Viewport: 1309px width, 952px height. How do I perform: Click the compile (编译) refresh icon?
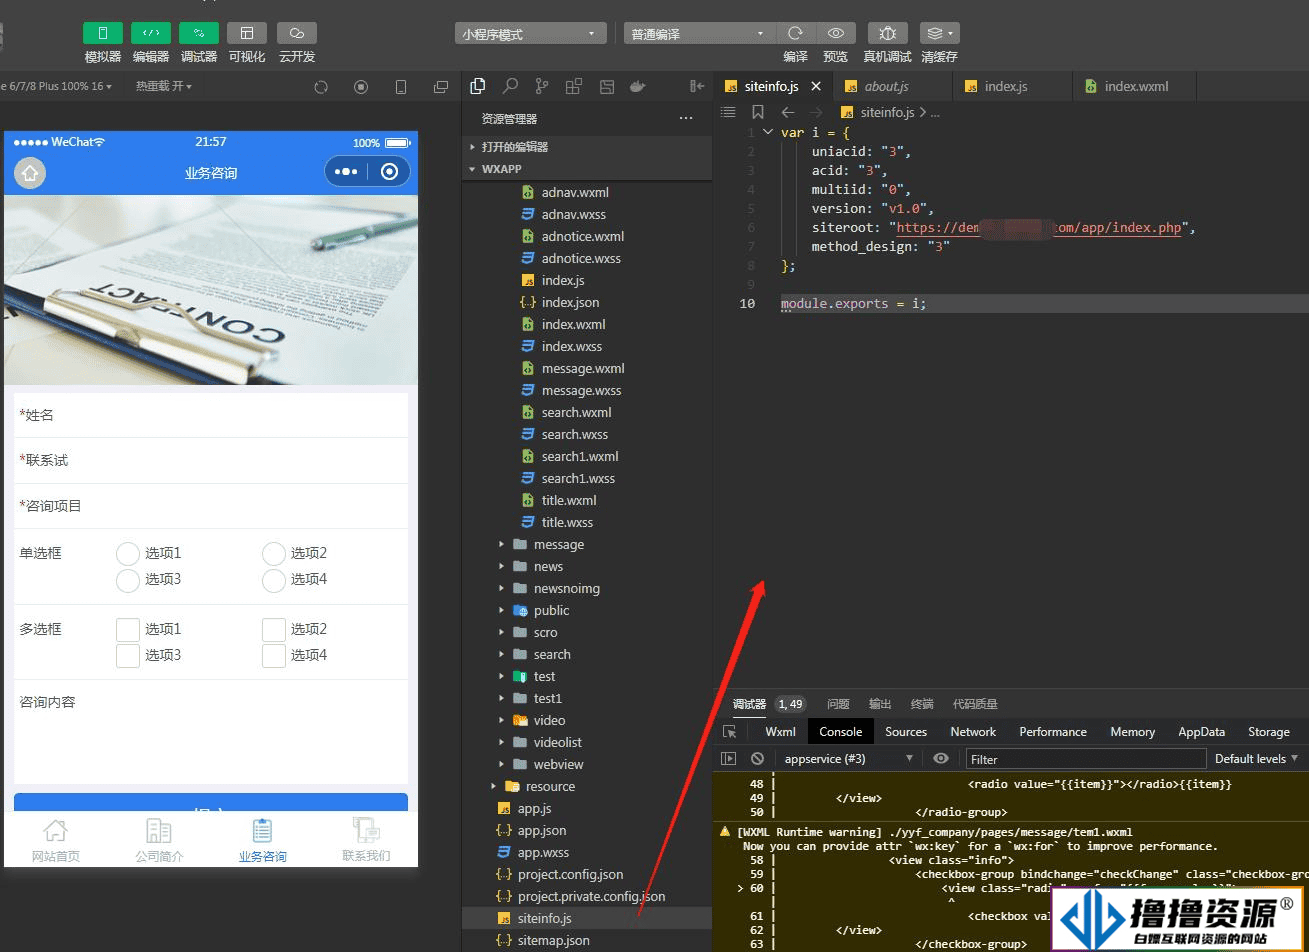795,33
